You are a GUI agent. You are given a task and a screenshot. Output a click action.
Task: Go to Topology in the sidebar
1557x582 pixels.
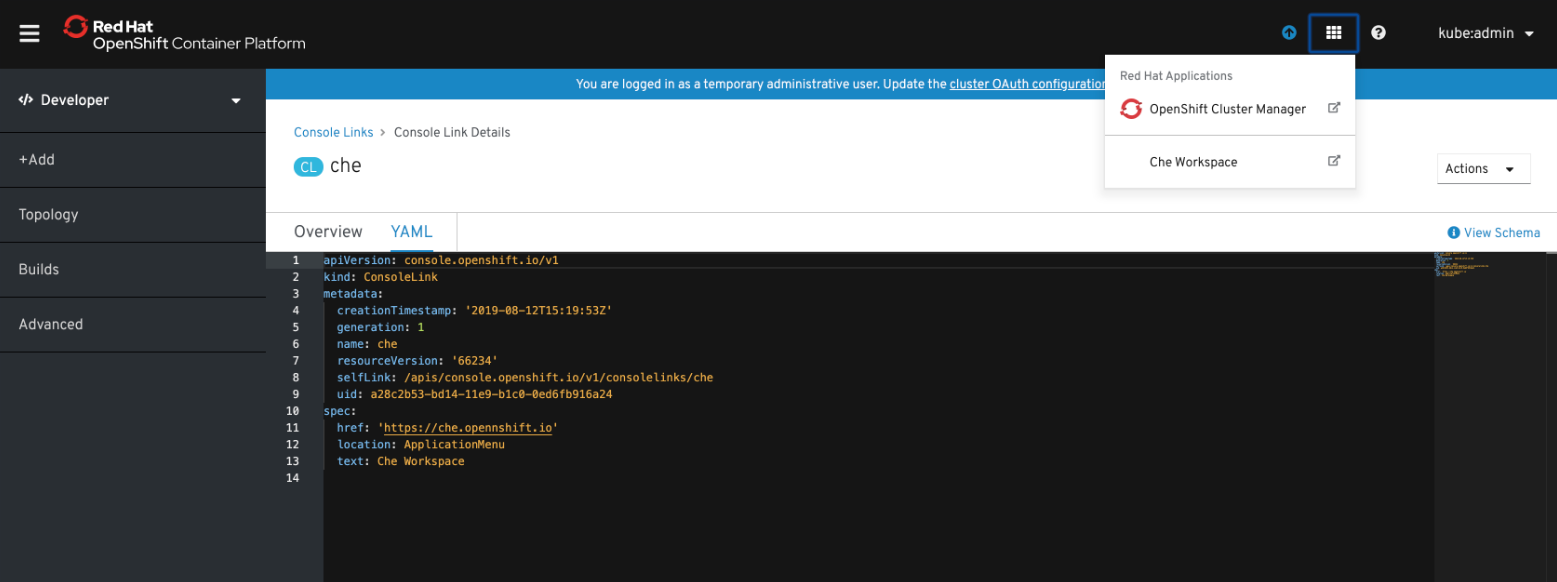coord(48,215)
